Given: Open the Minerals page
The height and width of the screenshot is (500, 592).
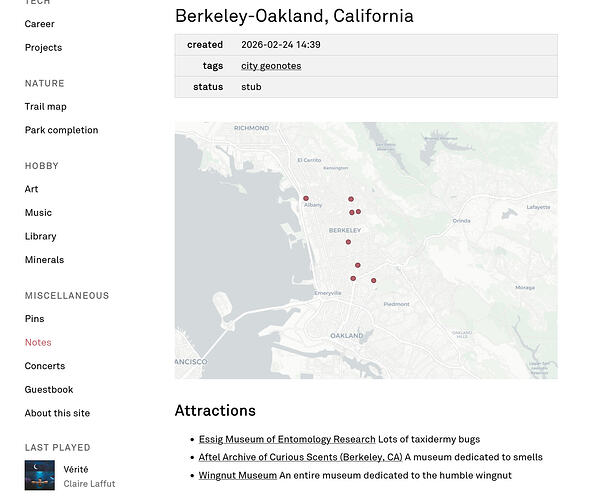Looking at the screenshot, I should pos(45,260).
